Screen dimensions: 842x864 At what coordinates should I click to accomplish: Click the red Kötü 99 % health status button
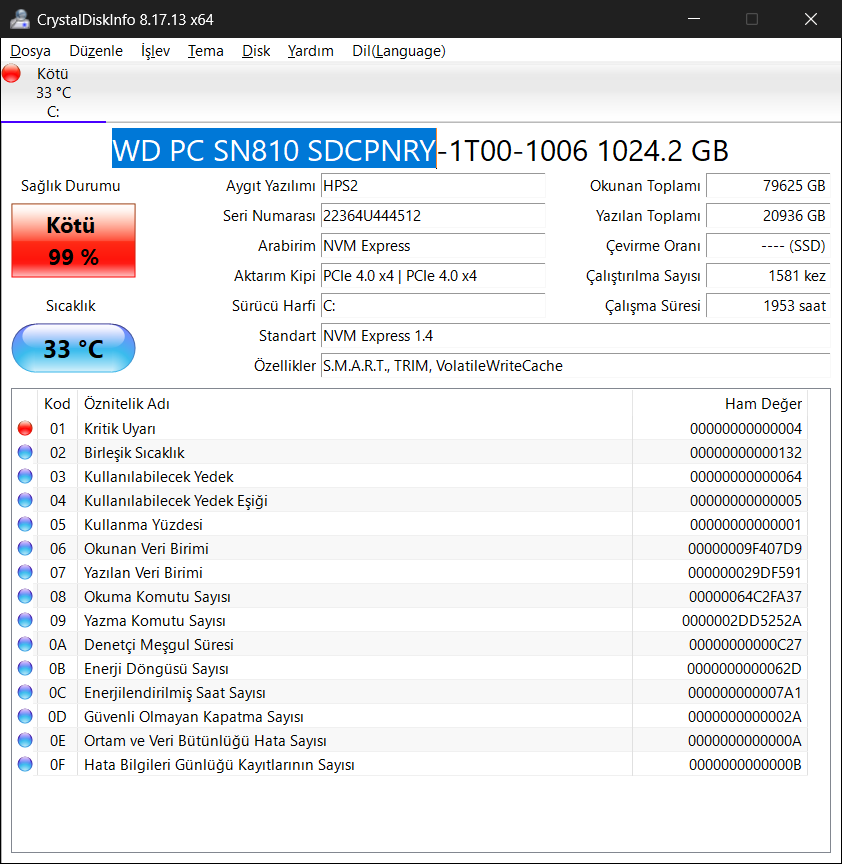coord(73,240)
